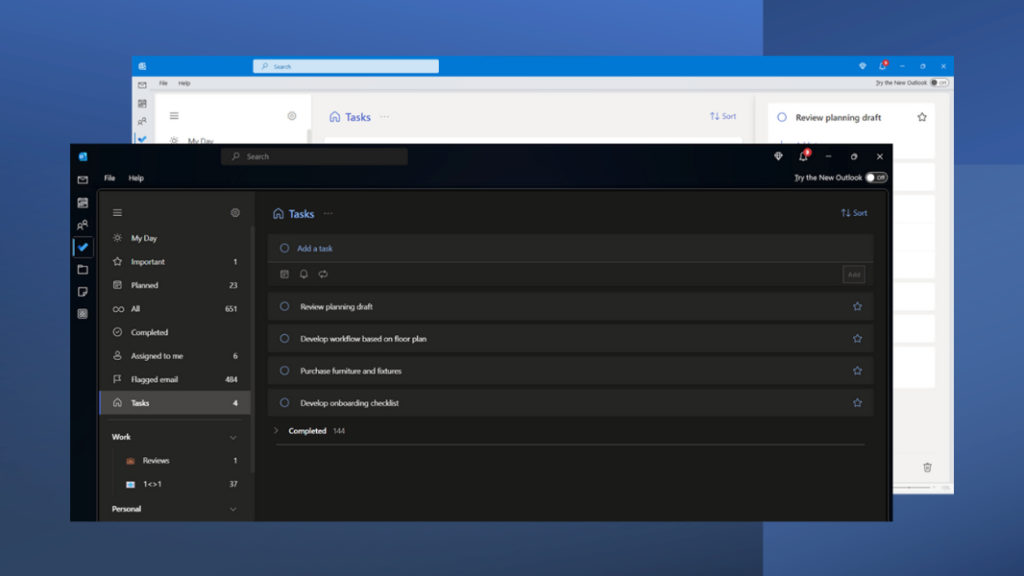1024x576 pixels.
Task: Click inside the Search field at the top
Action: 314,156
